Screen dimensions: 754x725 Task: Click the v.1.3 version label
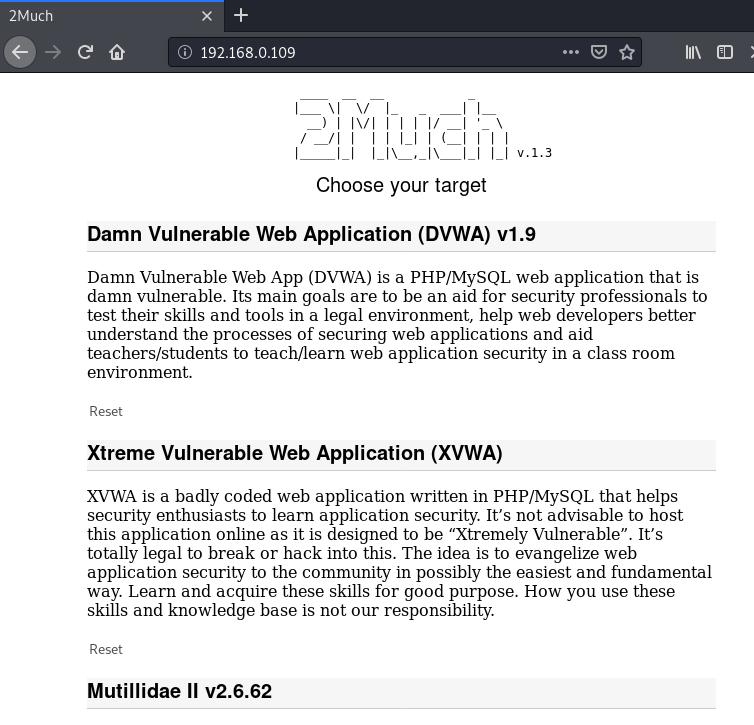534,153
